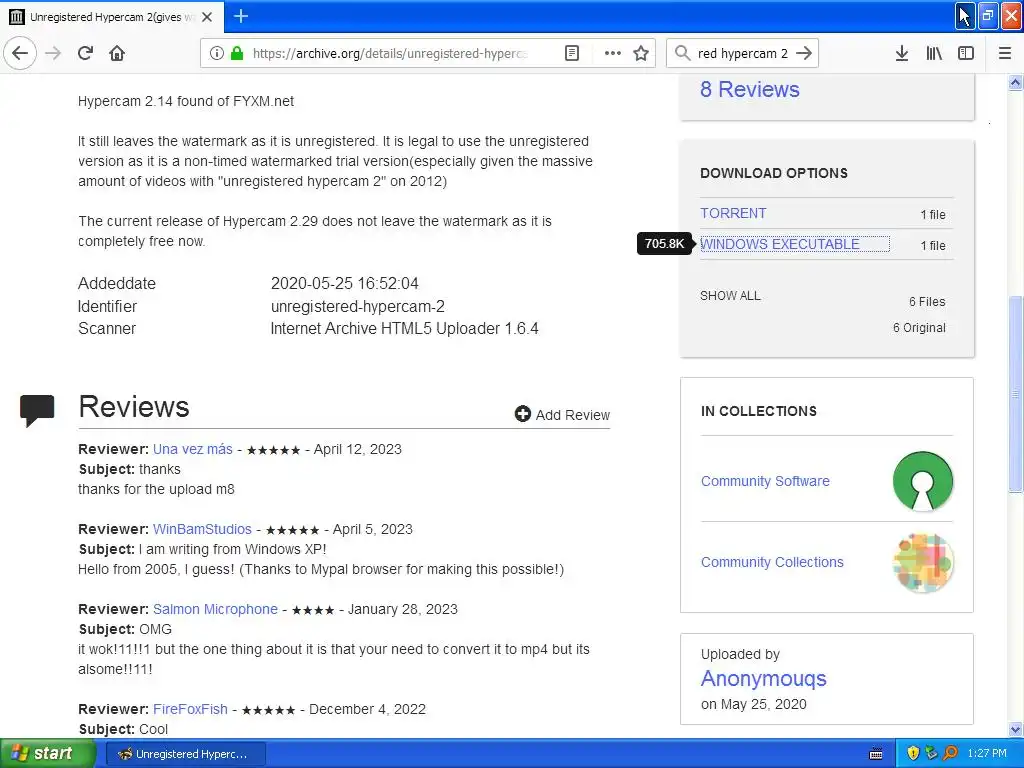Image resolution: width=1024 pixels, height=768 pixels.
Task: Download the WINDOWS EXECUTABLE file
Action: [780, 244]
